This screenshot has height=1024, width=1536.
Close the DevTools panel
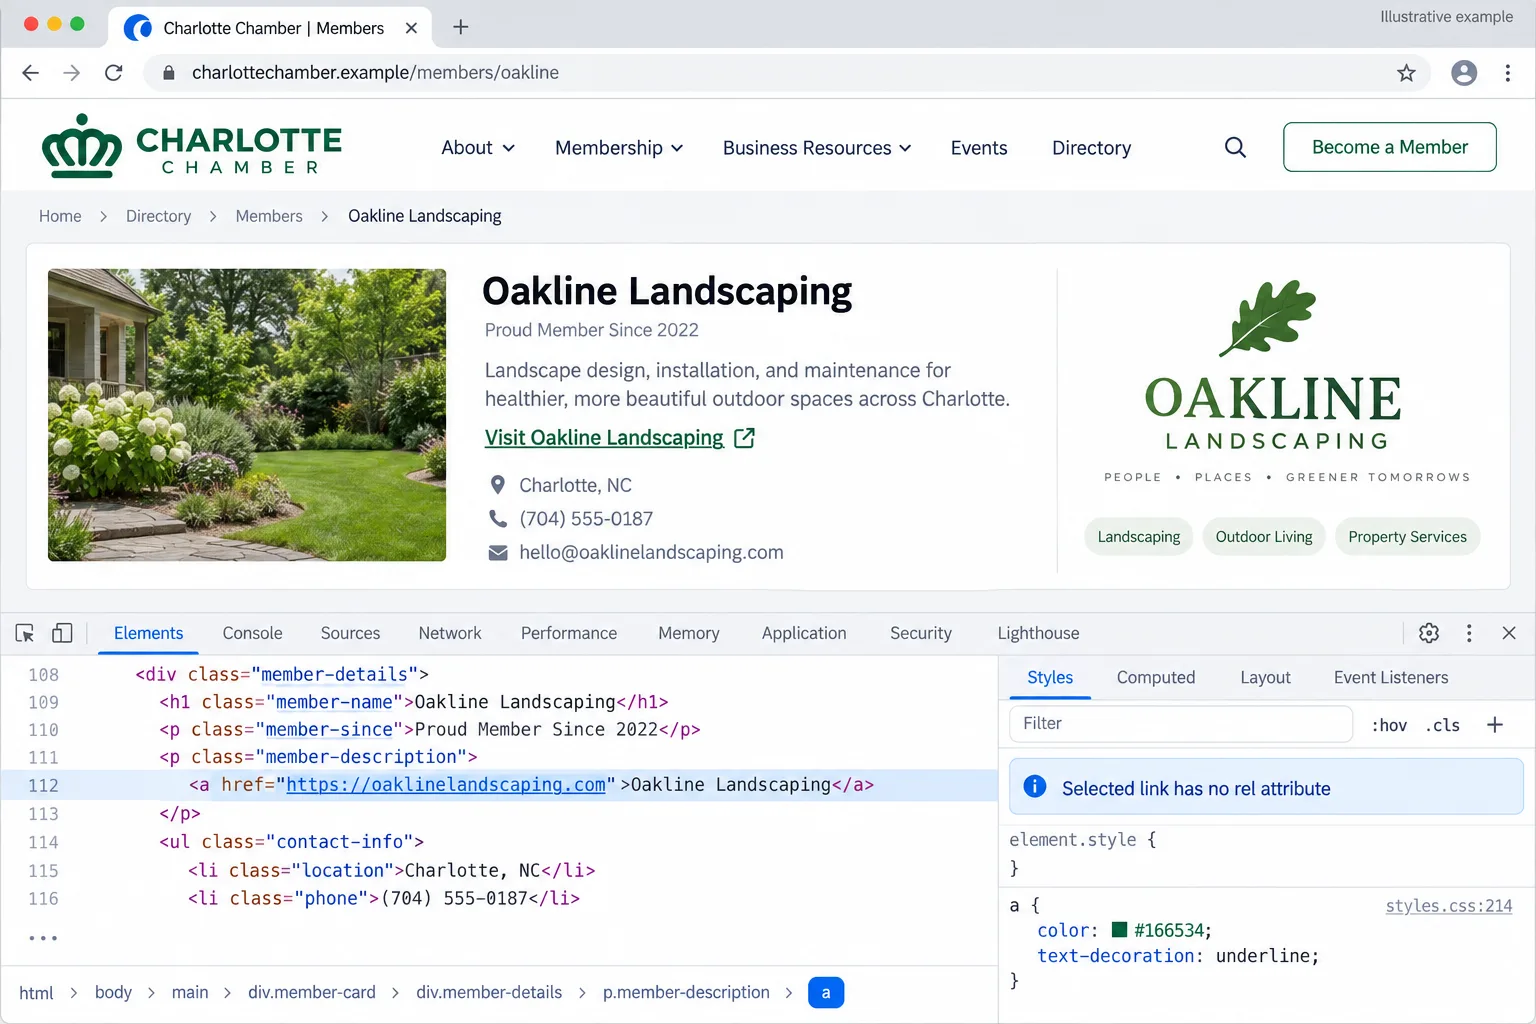point(1509,633)
